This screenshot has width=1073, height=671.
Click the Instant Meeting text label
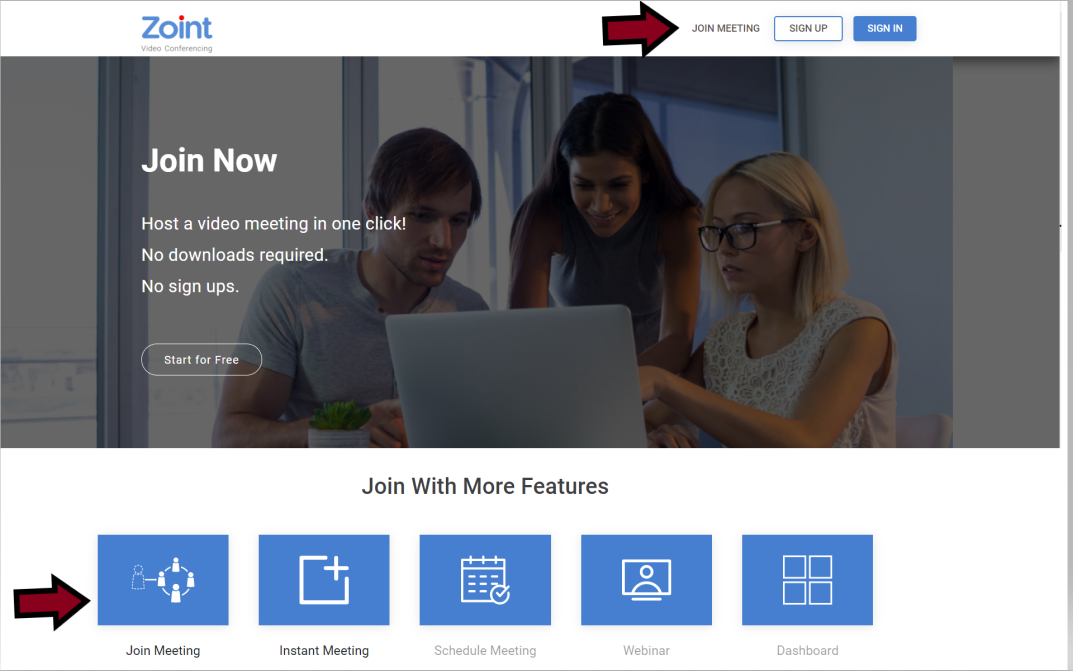click(x=324, y=651)
